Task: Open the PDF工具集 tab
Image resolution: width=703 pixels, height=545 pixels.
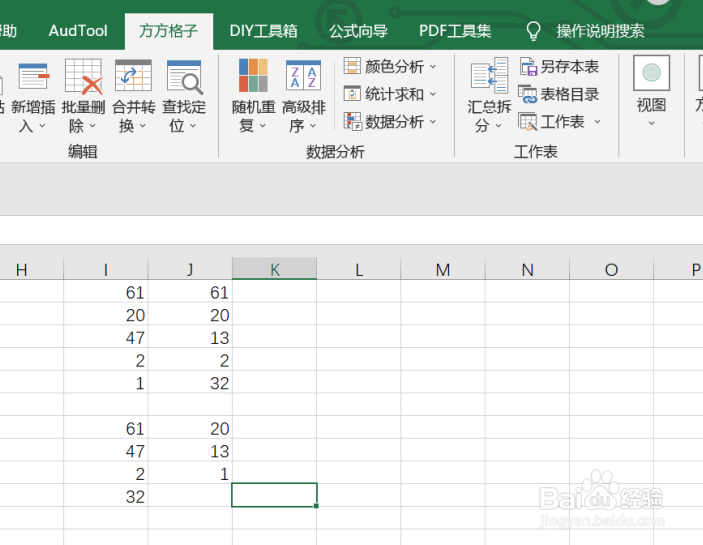Action: (455, 31)
